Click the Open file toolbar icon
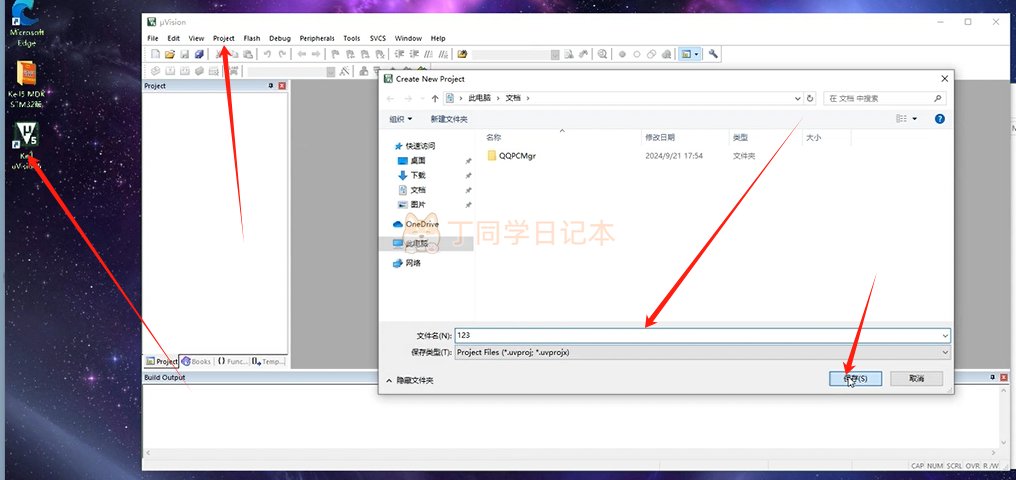Image resolution: width=1016 pixels, height=480 pixels. click(170, 54)
